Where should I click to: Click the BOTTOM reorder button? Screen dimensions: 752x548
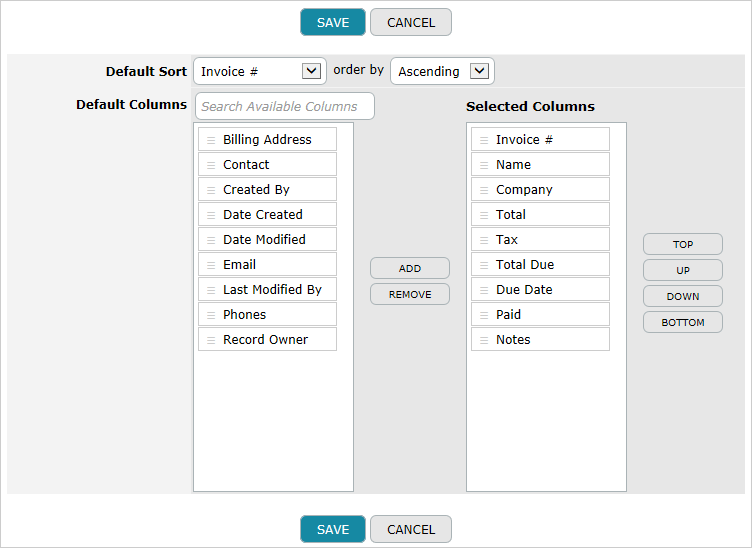point(683,322)
